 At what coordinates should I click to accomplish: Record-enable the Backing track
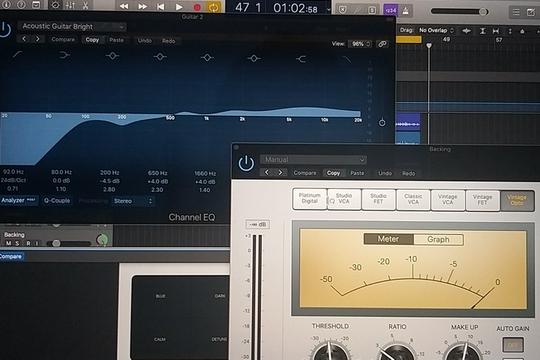click(28, 243)
